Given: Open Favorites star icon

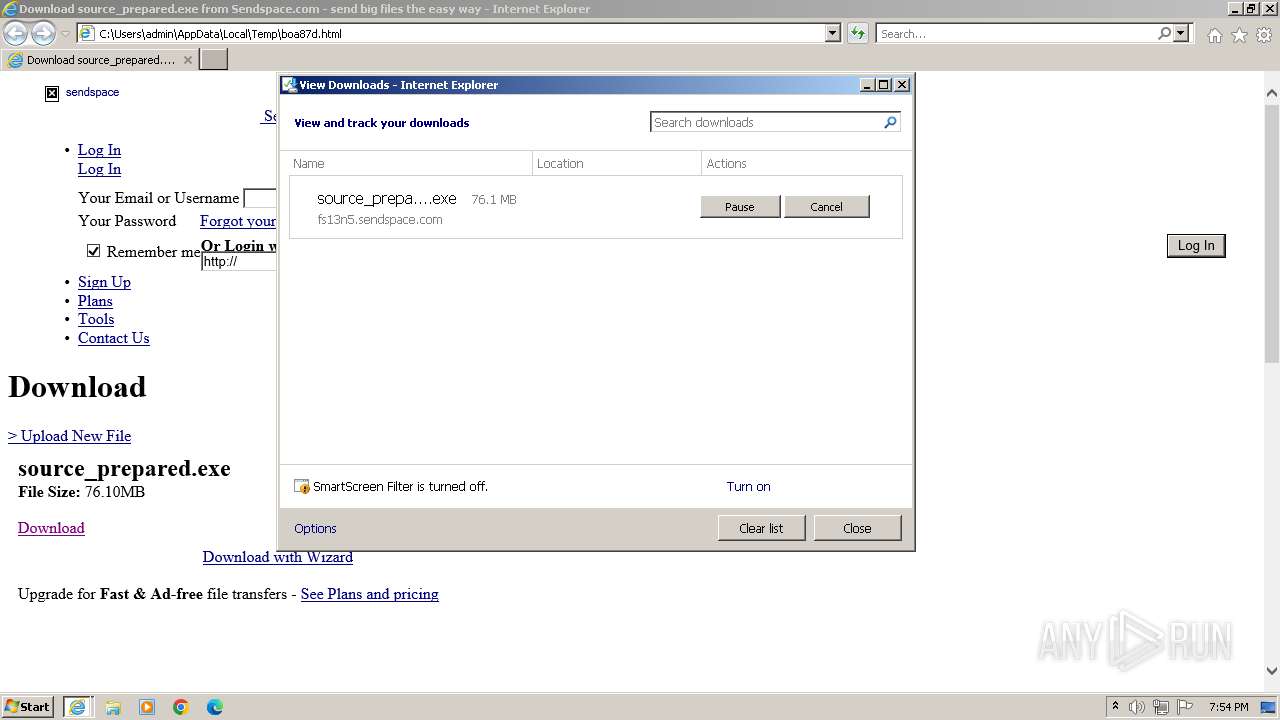Looking at the screenshot, I should [x=1239, y=35].
